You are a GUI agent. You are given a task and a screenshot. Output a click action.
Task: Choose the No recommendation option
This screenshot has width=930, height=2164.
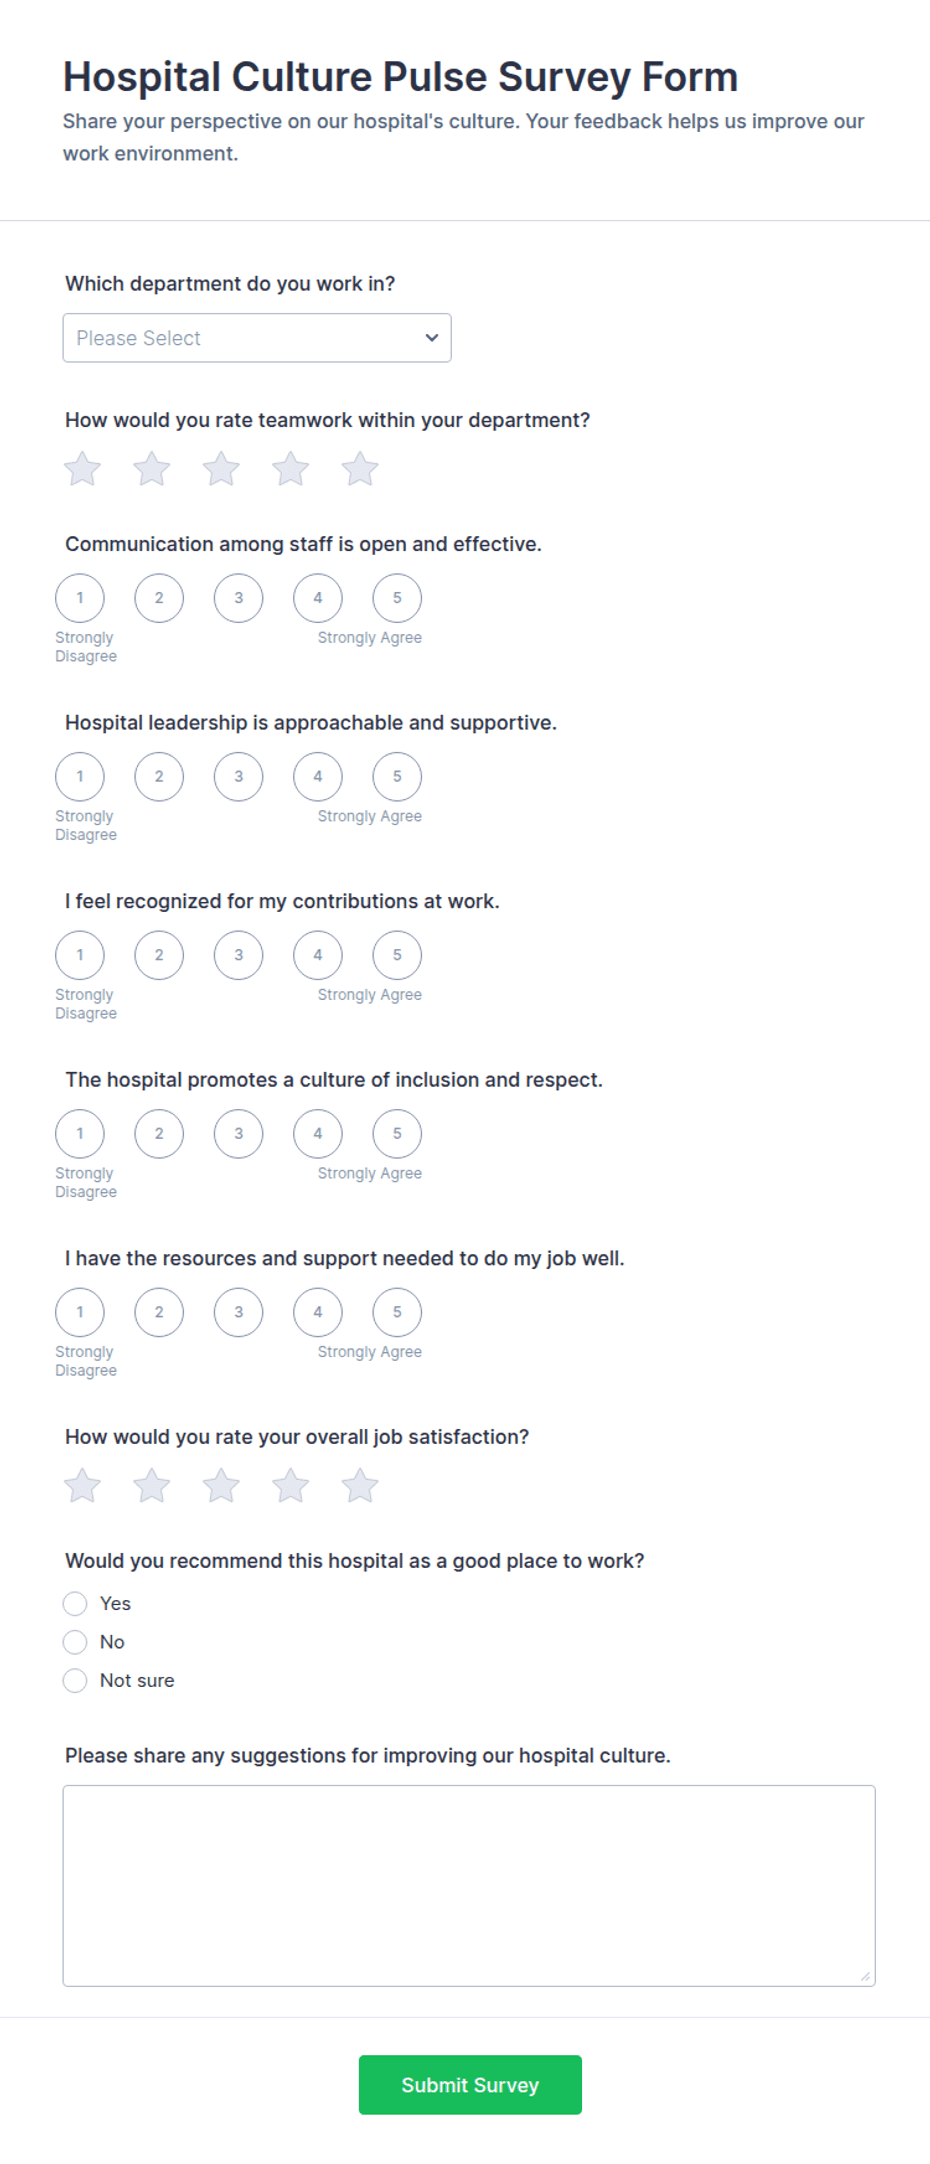(x=75, y=1642)
